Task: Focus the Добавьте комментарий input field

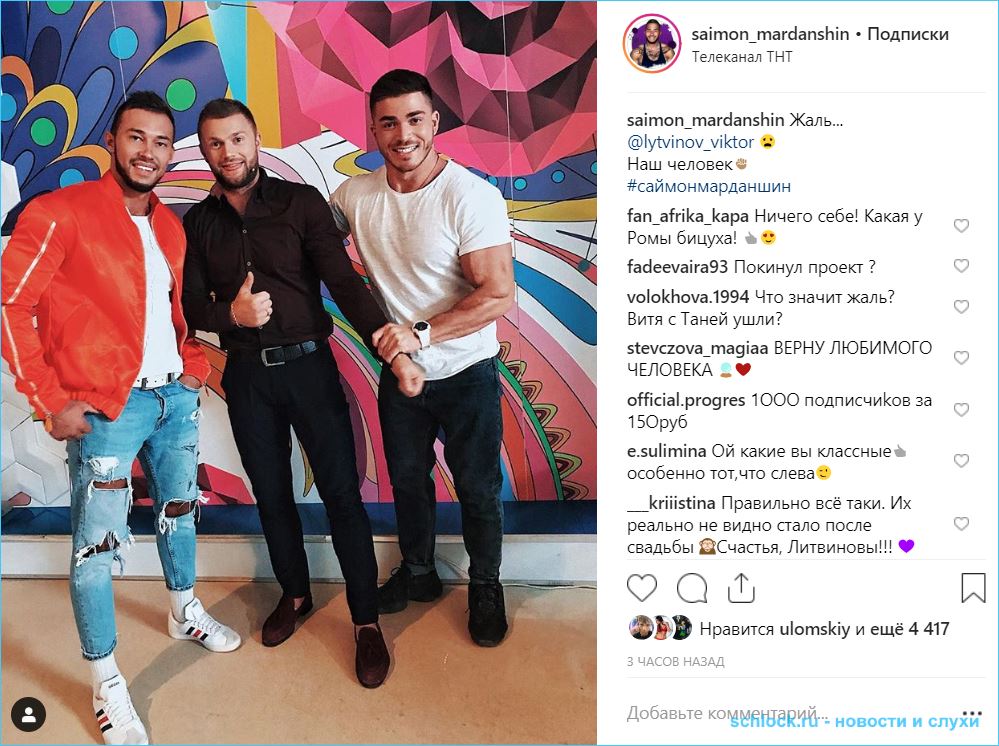Action: (x=790, y=713)
